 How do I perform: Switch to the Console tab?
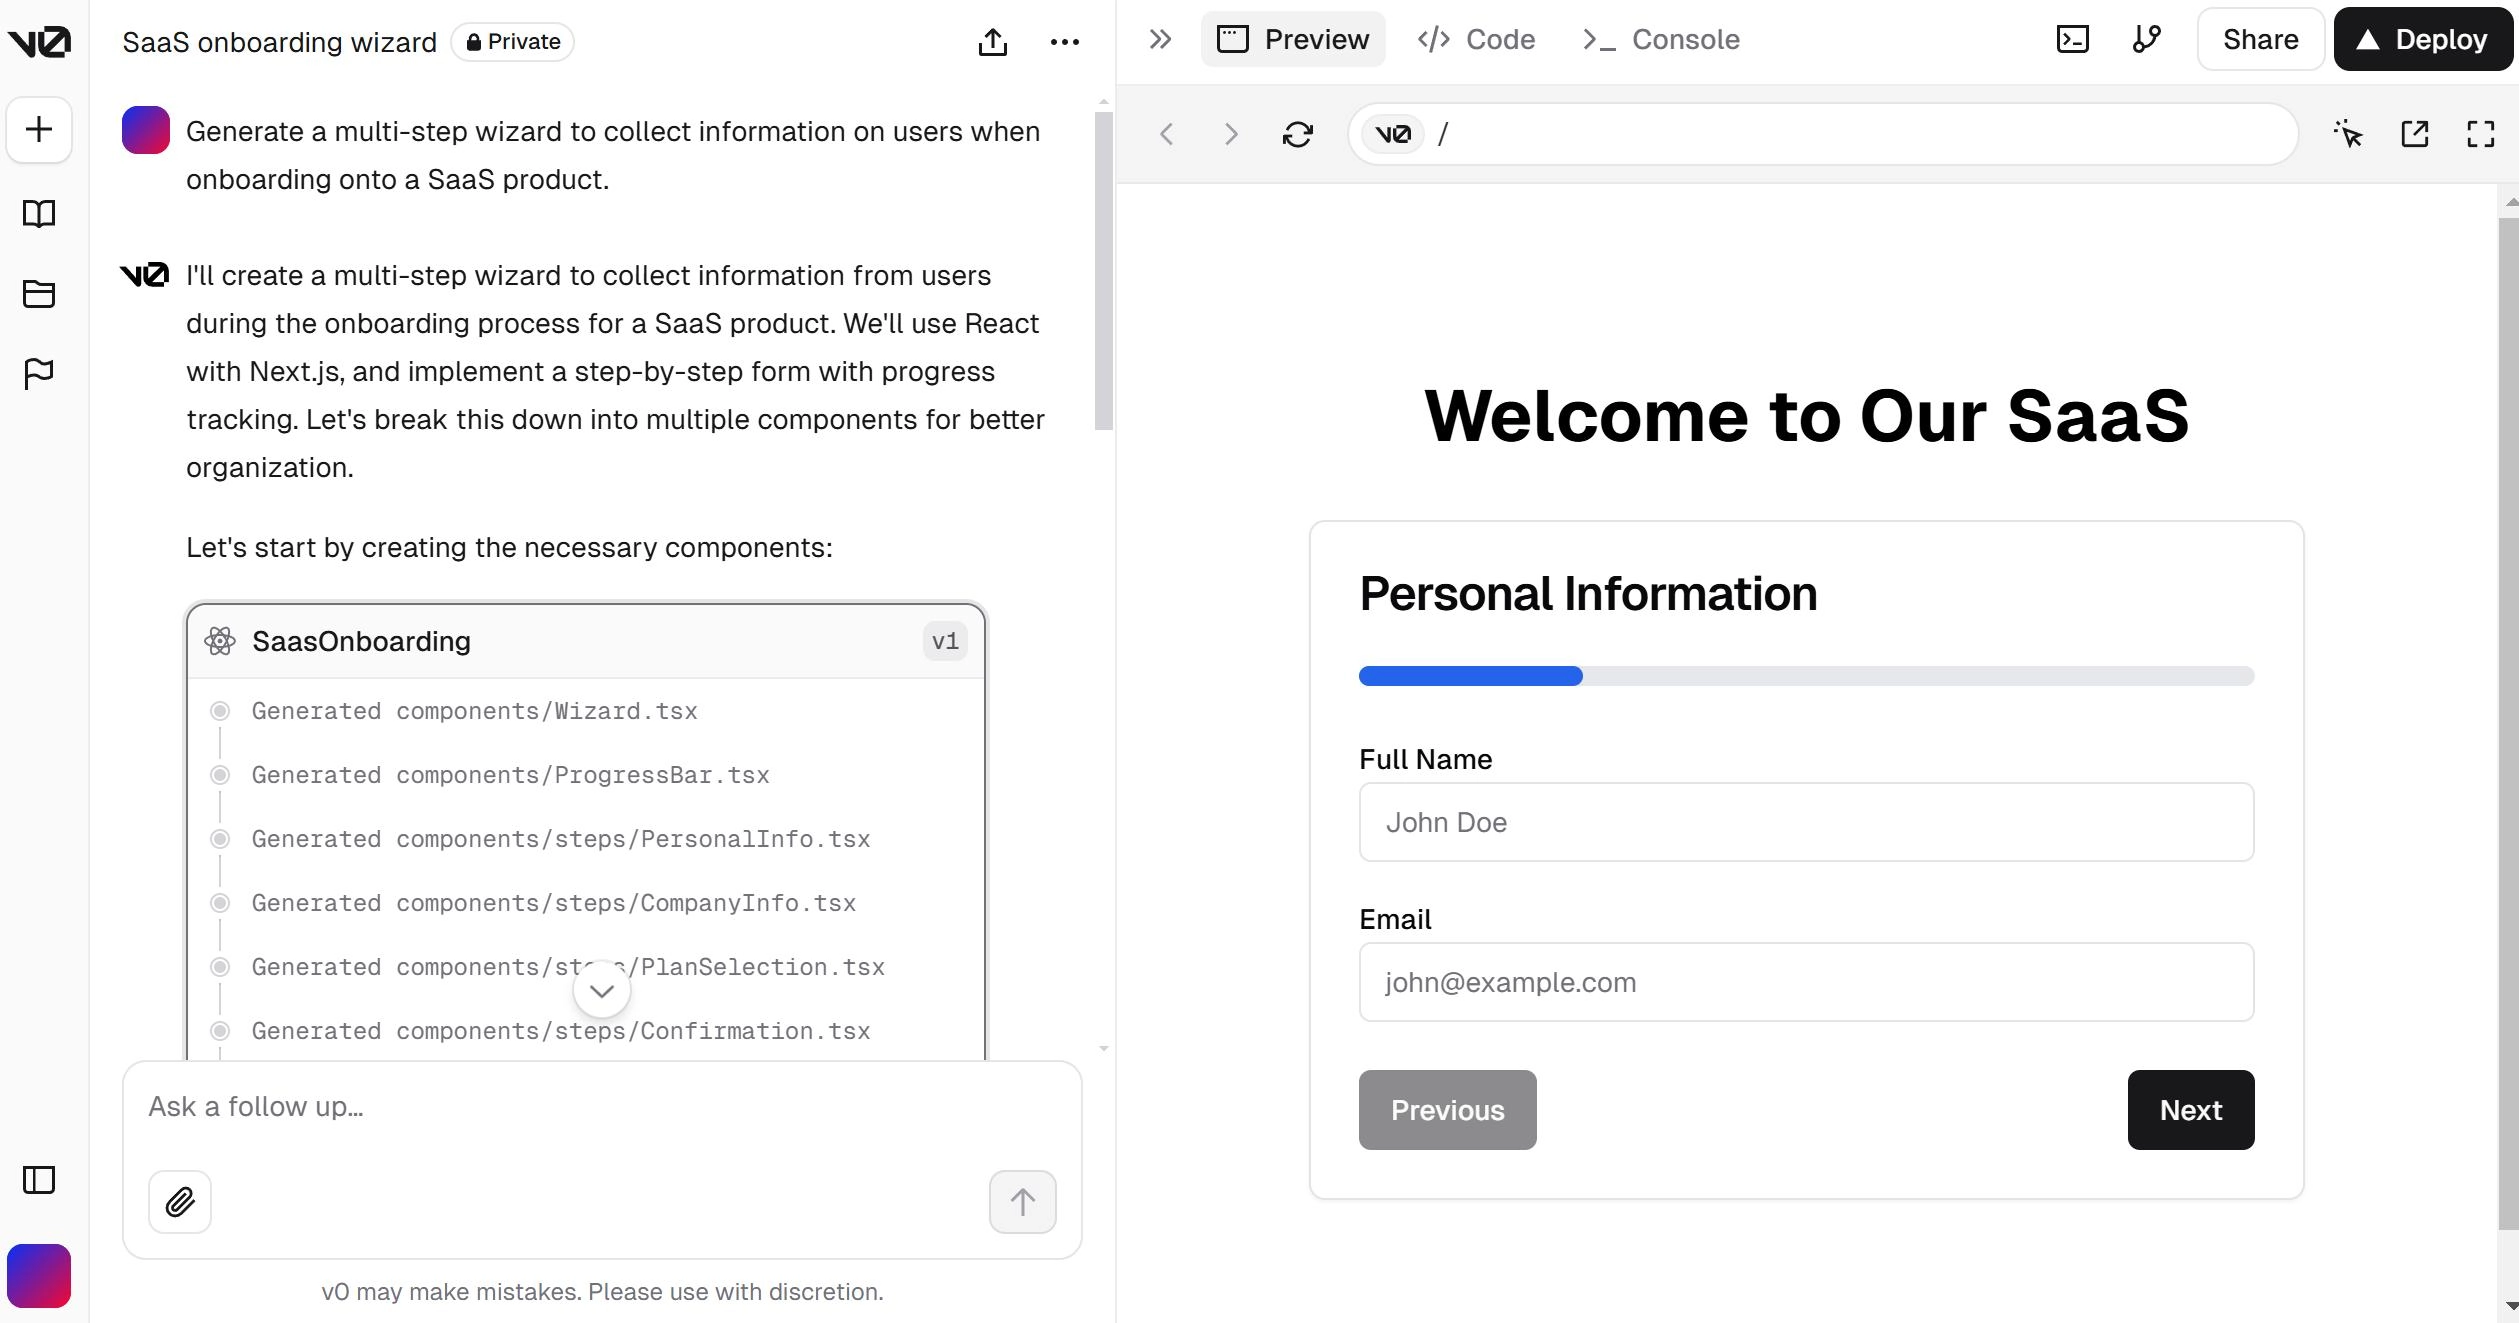coord(1661,39)
